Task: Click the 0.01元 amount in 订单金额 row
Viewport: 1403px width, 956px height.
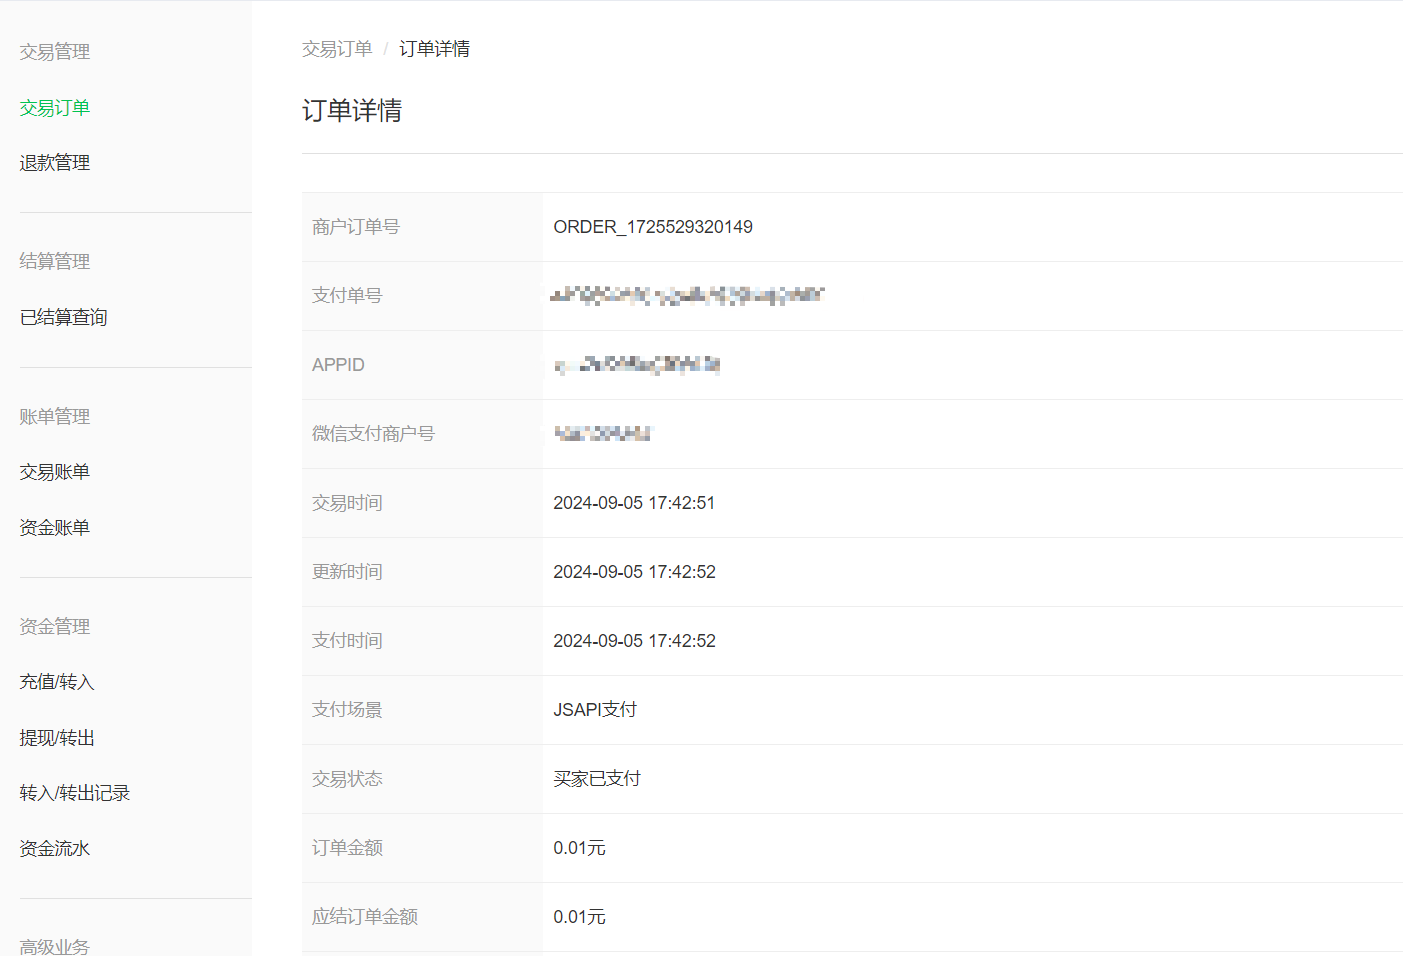Action: [579, 848]
